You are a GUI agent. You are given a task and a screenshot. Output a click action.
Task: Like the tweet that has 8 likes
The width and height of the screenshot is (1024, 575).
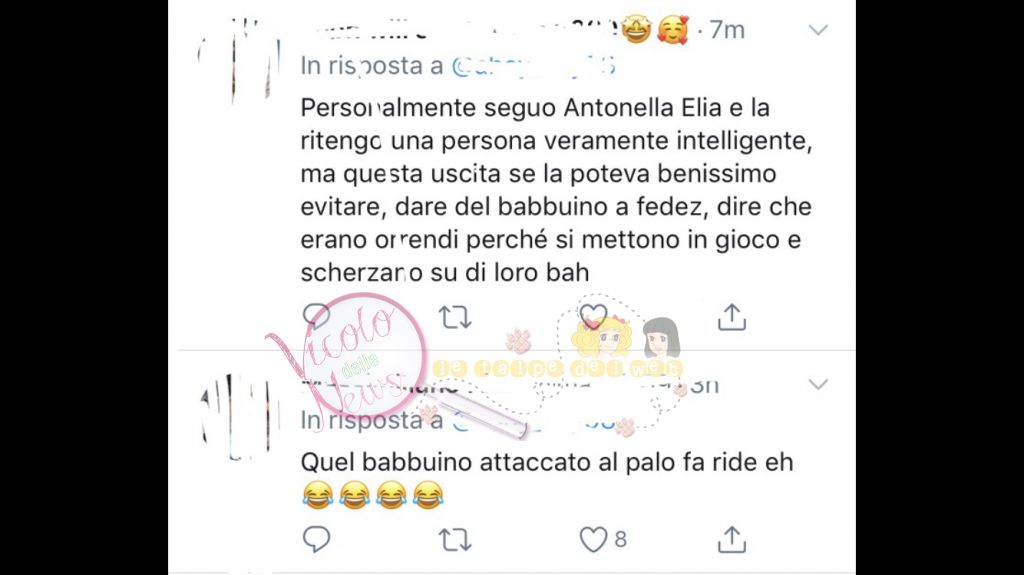pos(593,540)
